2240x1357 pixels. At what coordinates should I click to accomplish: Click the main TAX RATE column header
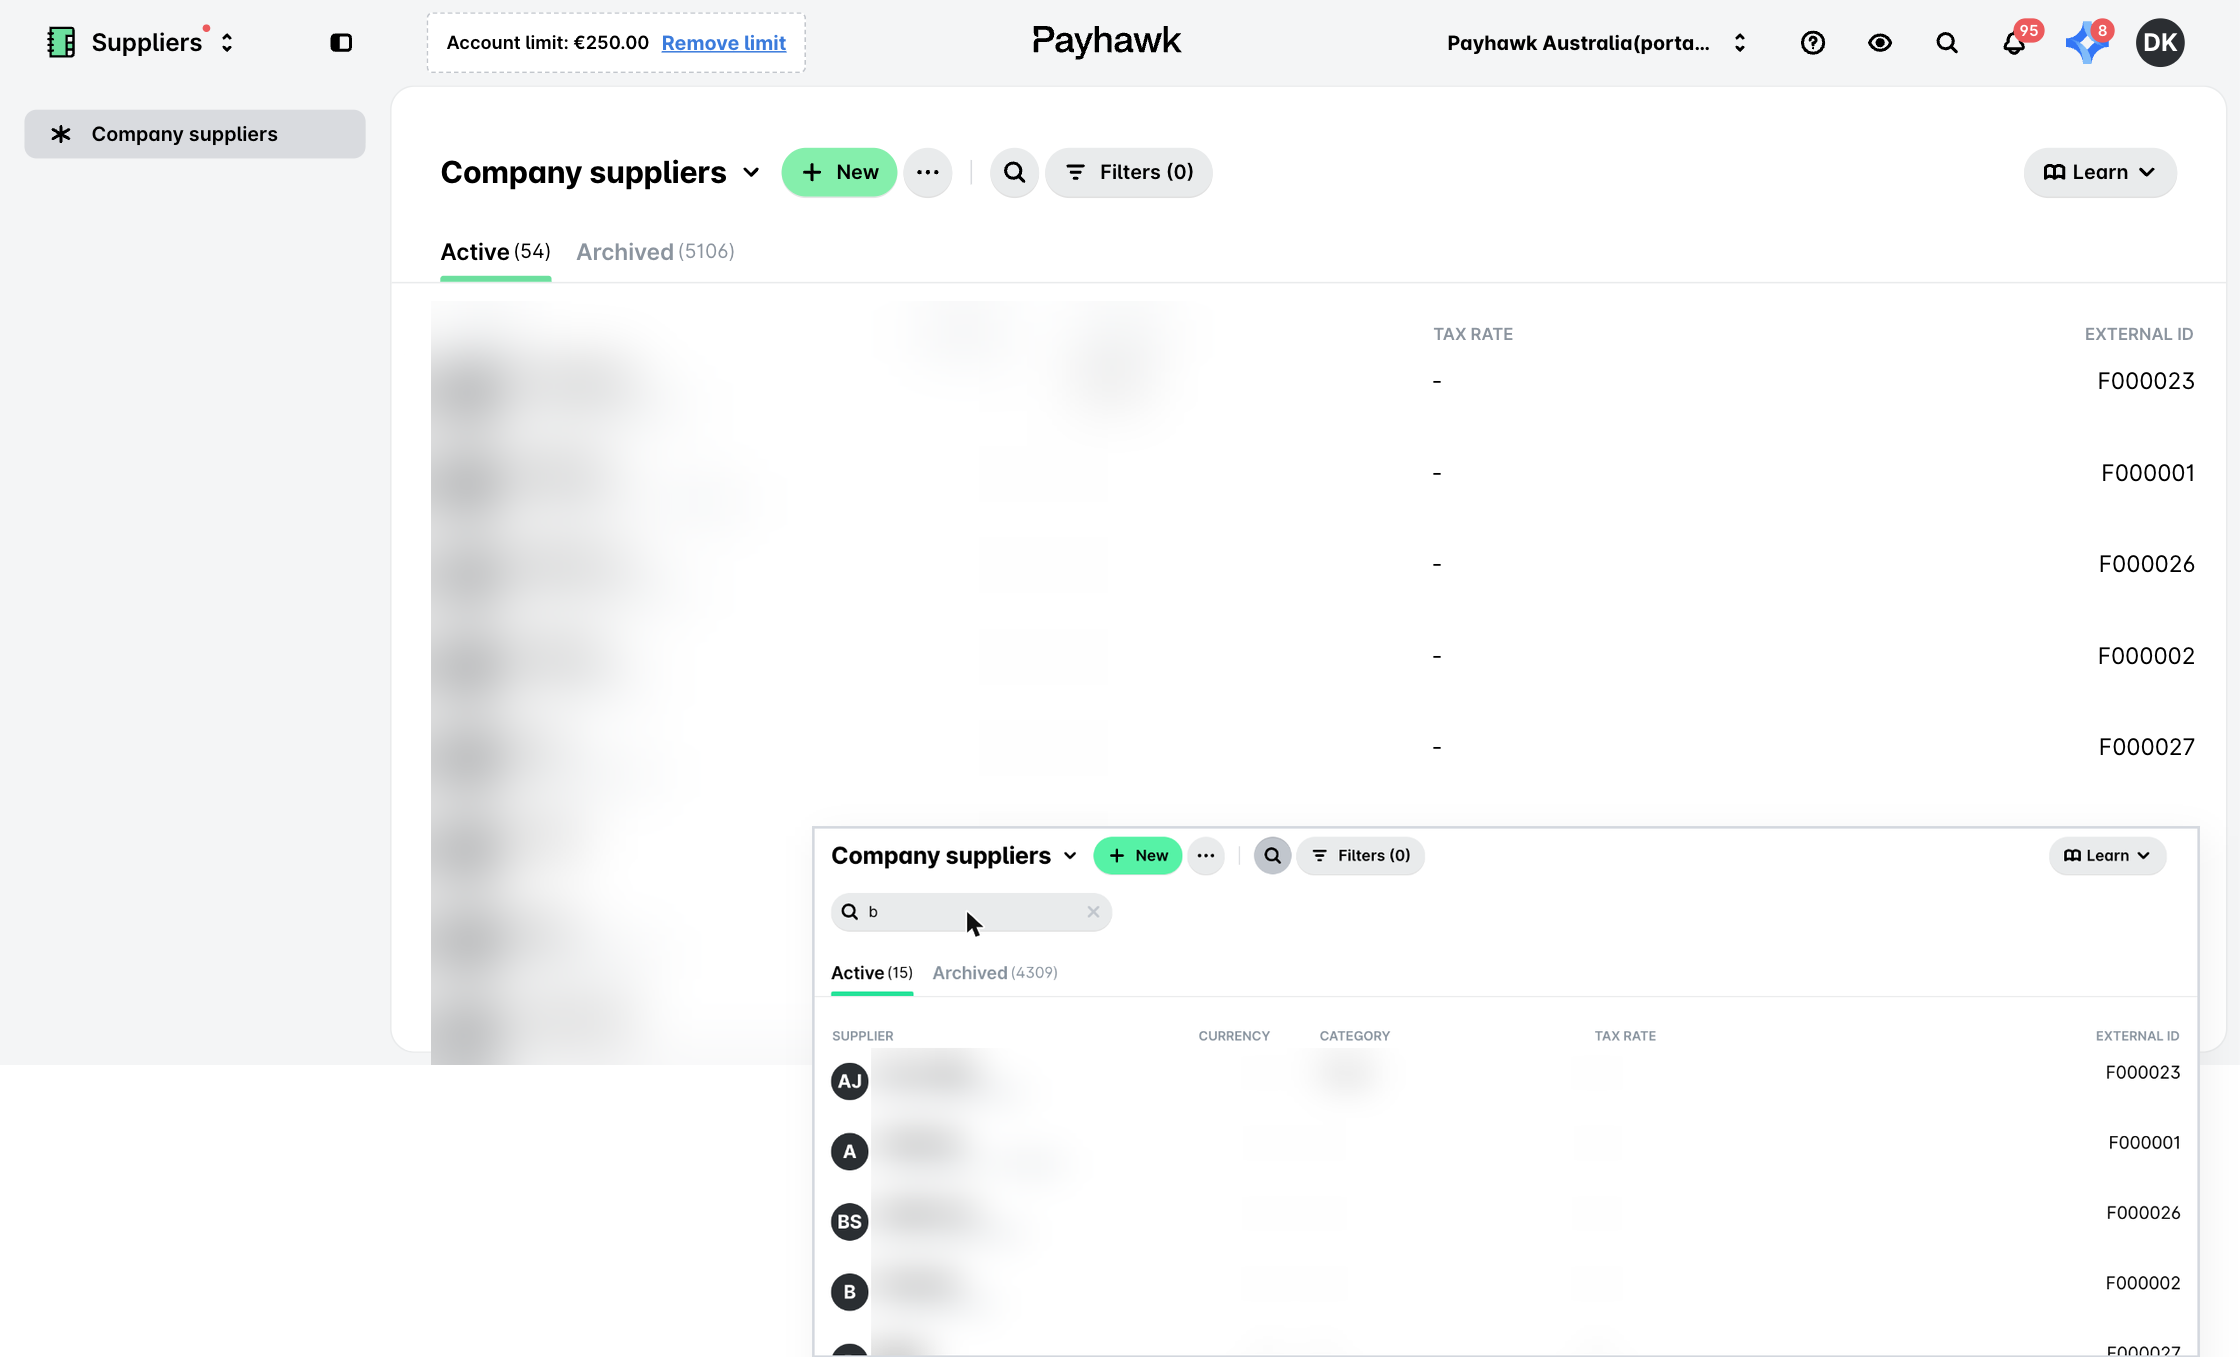click(x=1473, y=334)
